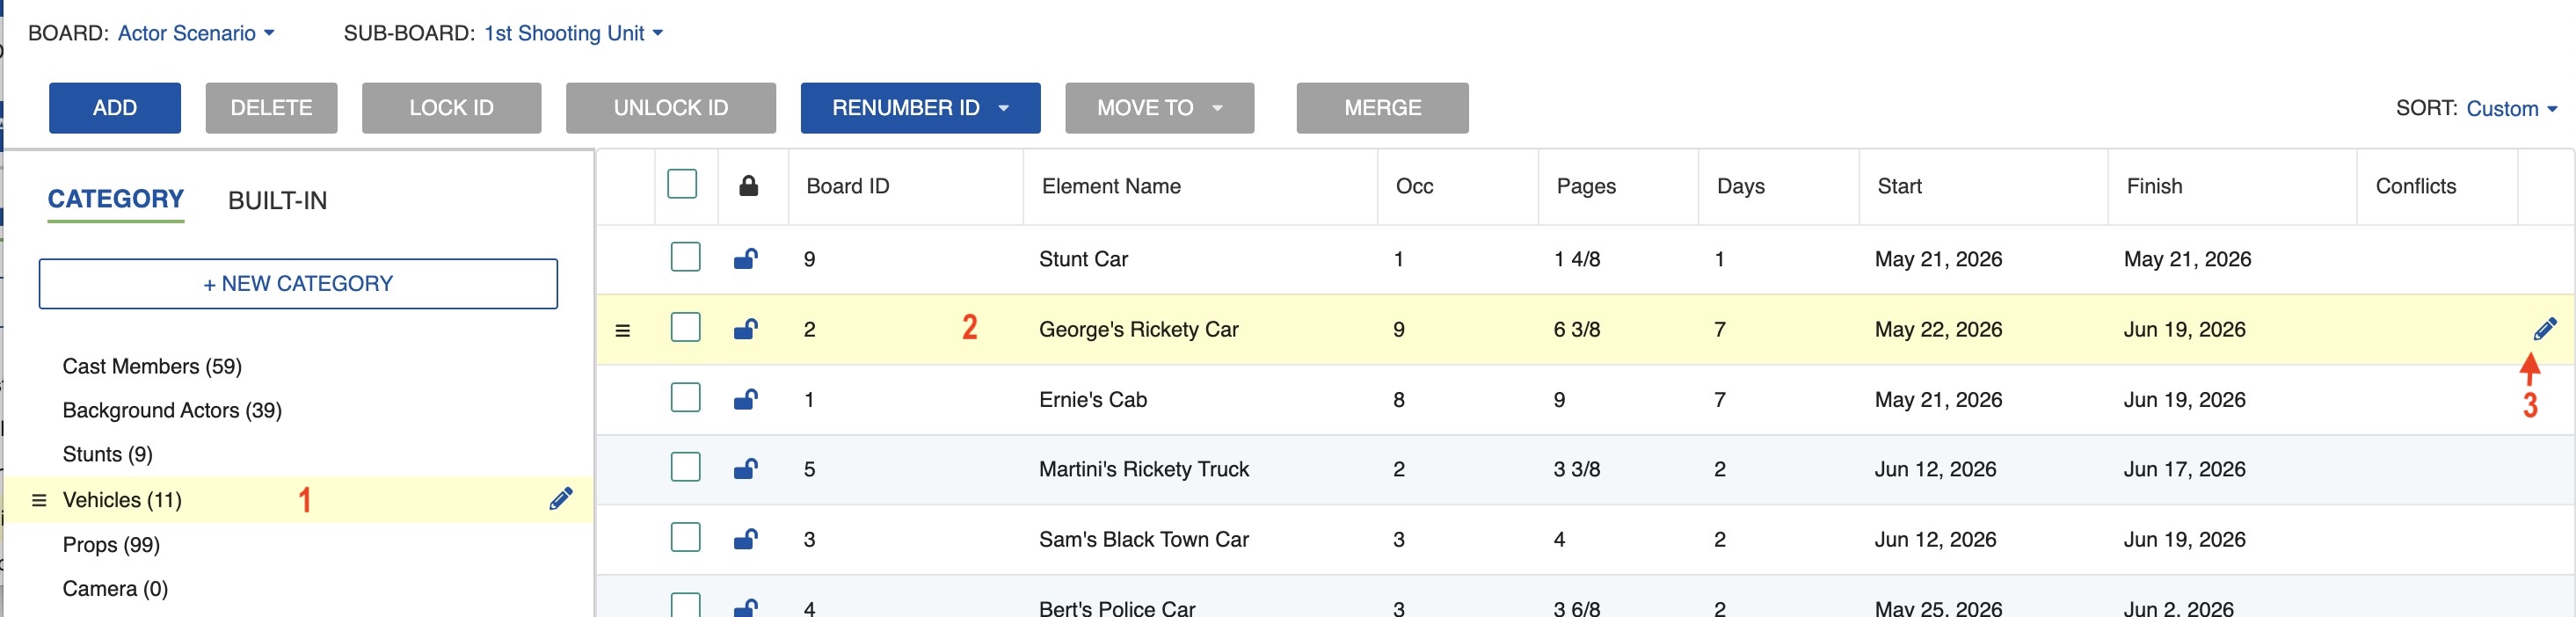
Task: Expand the Sub-Board 1st Shooting Unit dropdown
Action: tap(573, 33)
